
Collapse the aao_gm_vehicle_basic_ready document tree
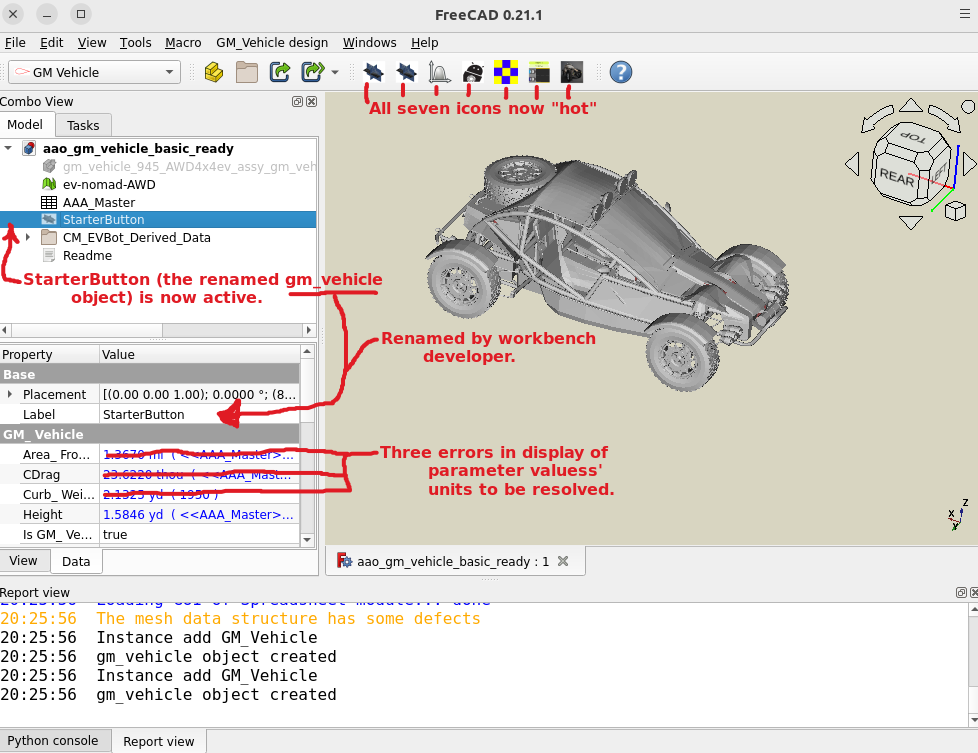pyautogui.click(x=9, y=149)
